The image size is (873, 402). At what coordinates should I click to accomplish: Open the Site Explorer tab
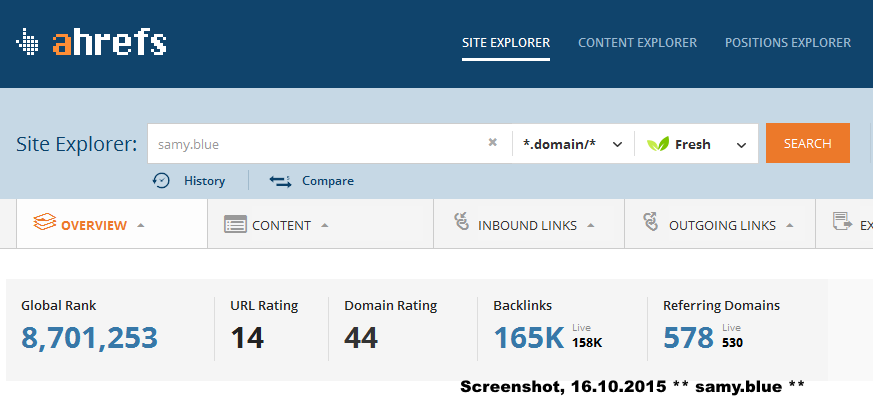pos(506,43)
